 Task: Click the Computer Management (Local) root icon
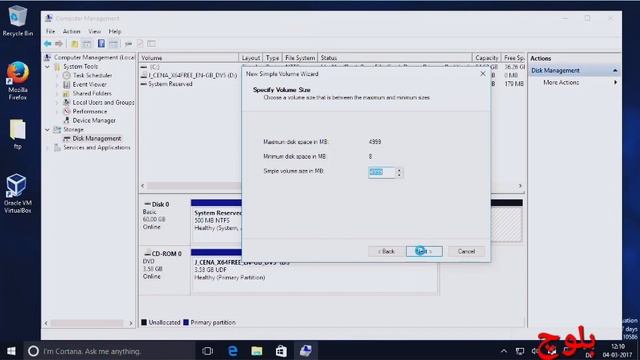point(48,58)
